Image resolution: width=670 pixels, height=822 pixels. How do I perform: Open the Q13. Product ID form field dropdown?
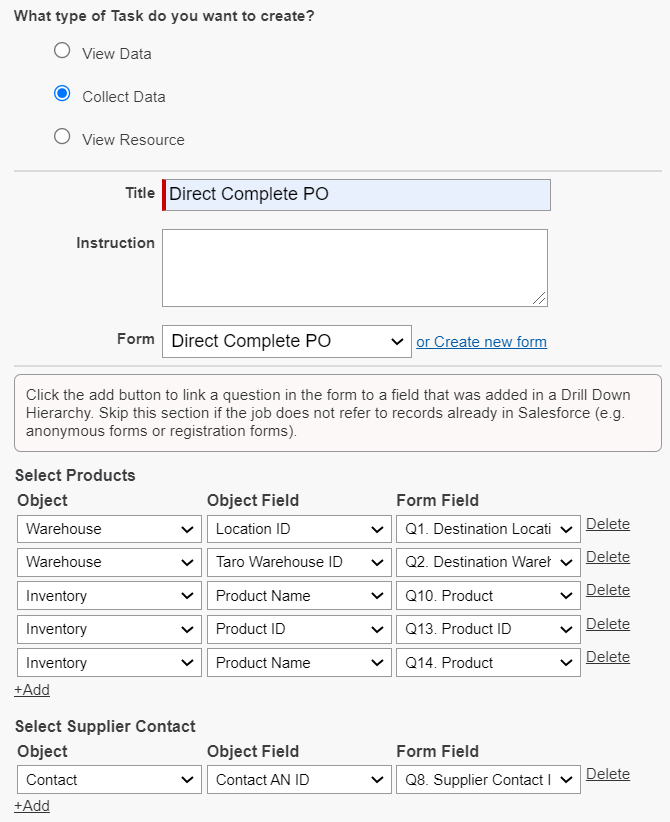(x=488, y=629)
